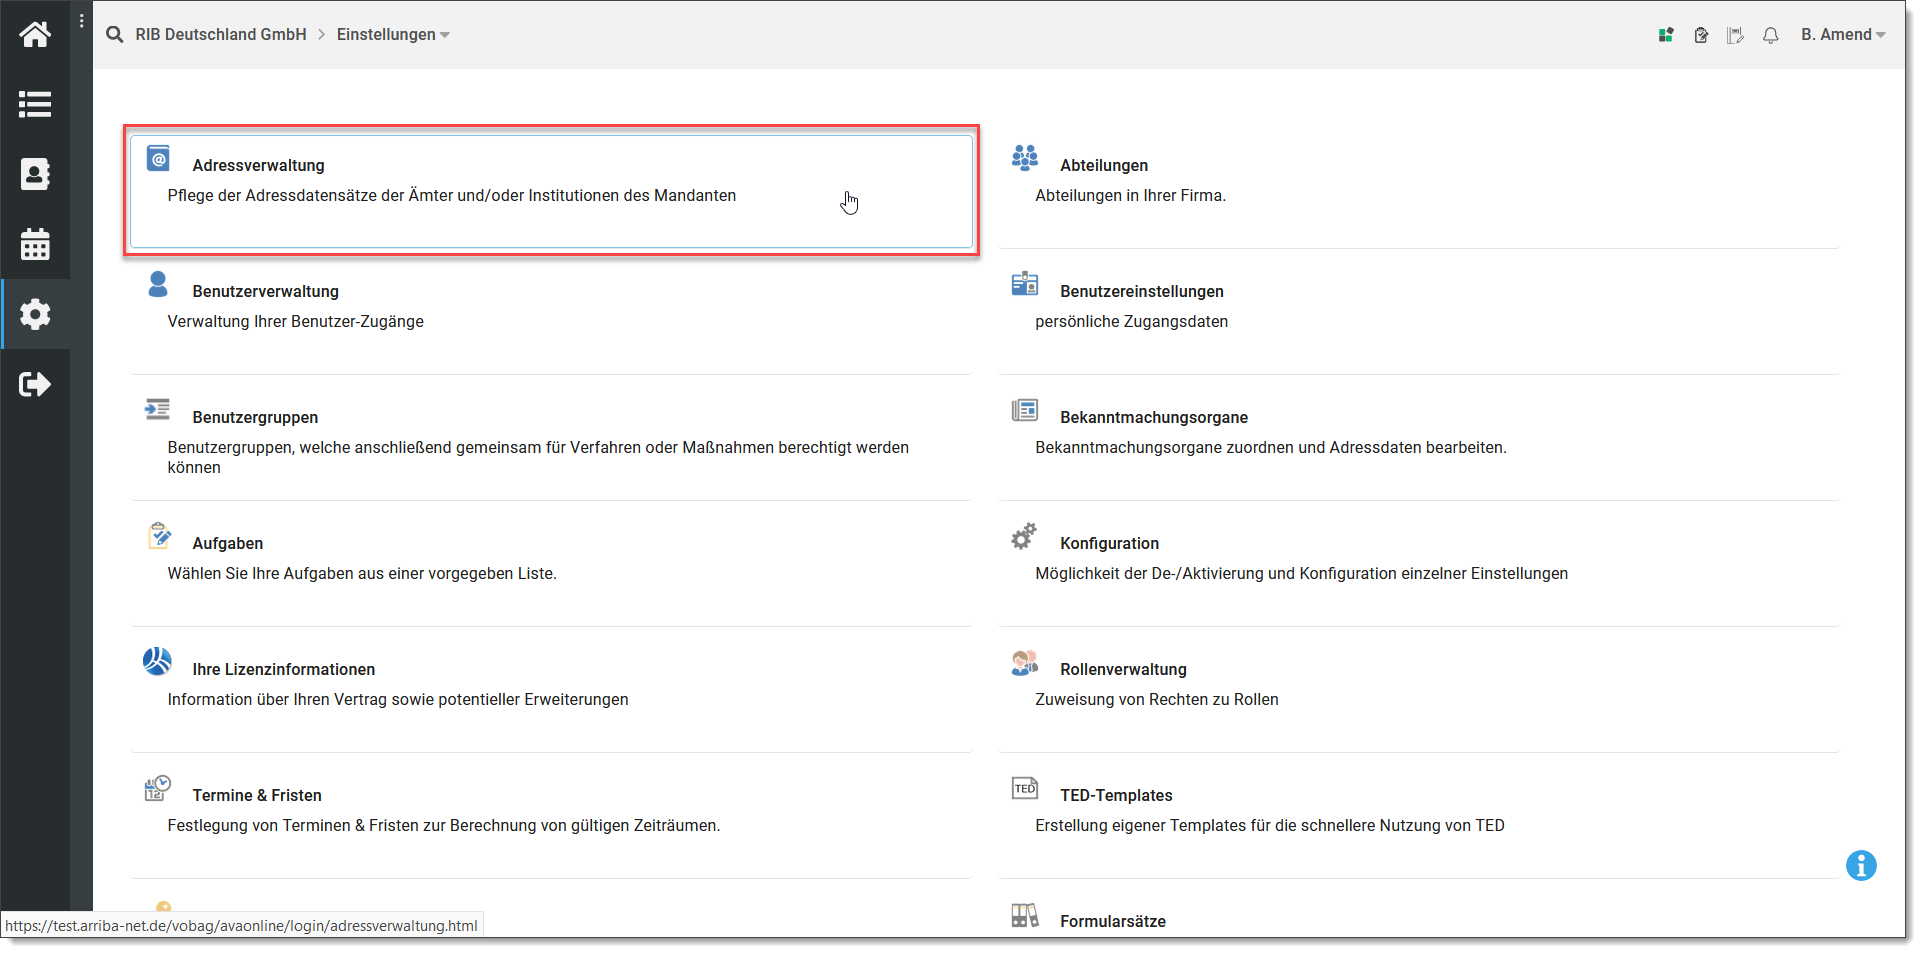Click the Abteilungen group icon
The image size is (1921, 953).
(x=1025, y=157)
